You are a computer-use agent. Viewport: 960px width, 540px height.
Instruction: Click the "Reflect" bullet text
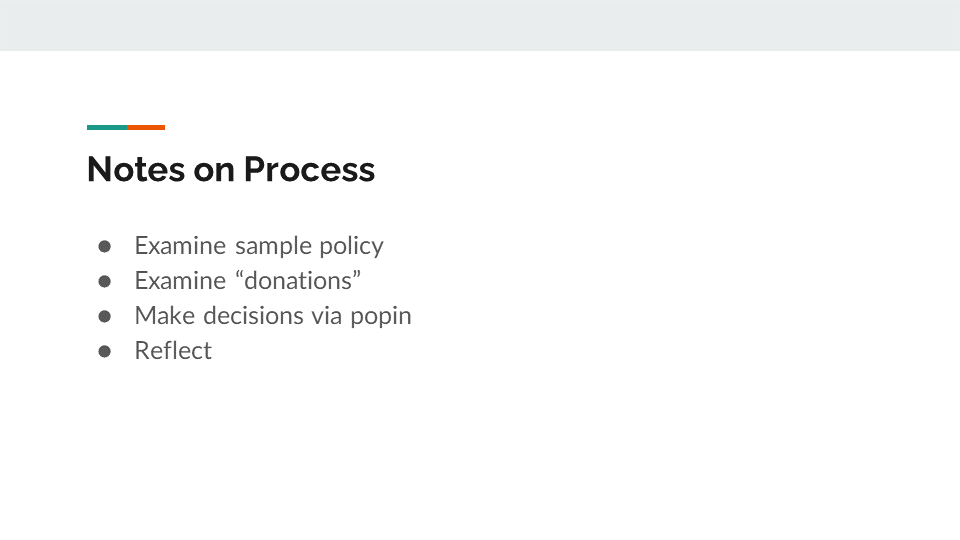(173, 351)
